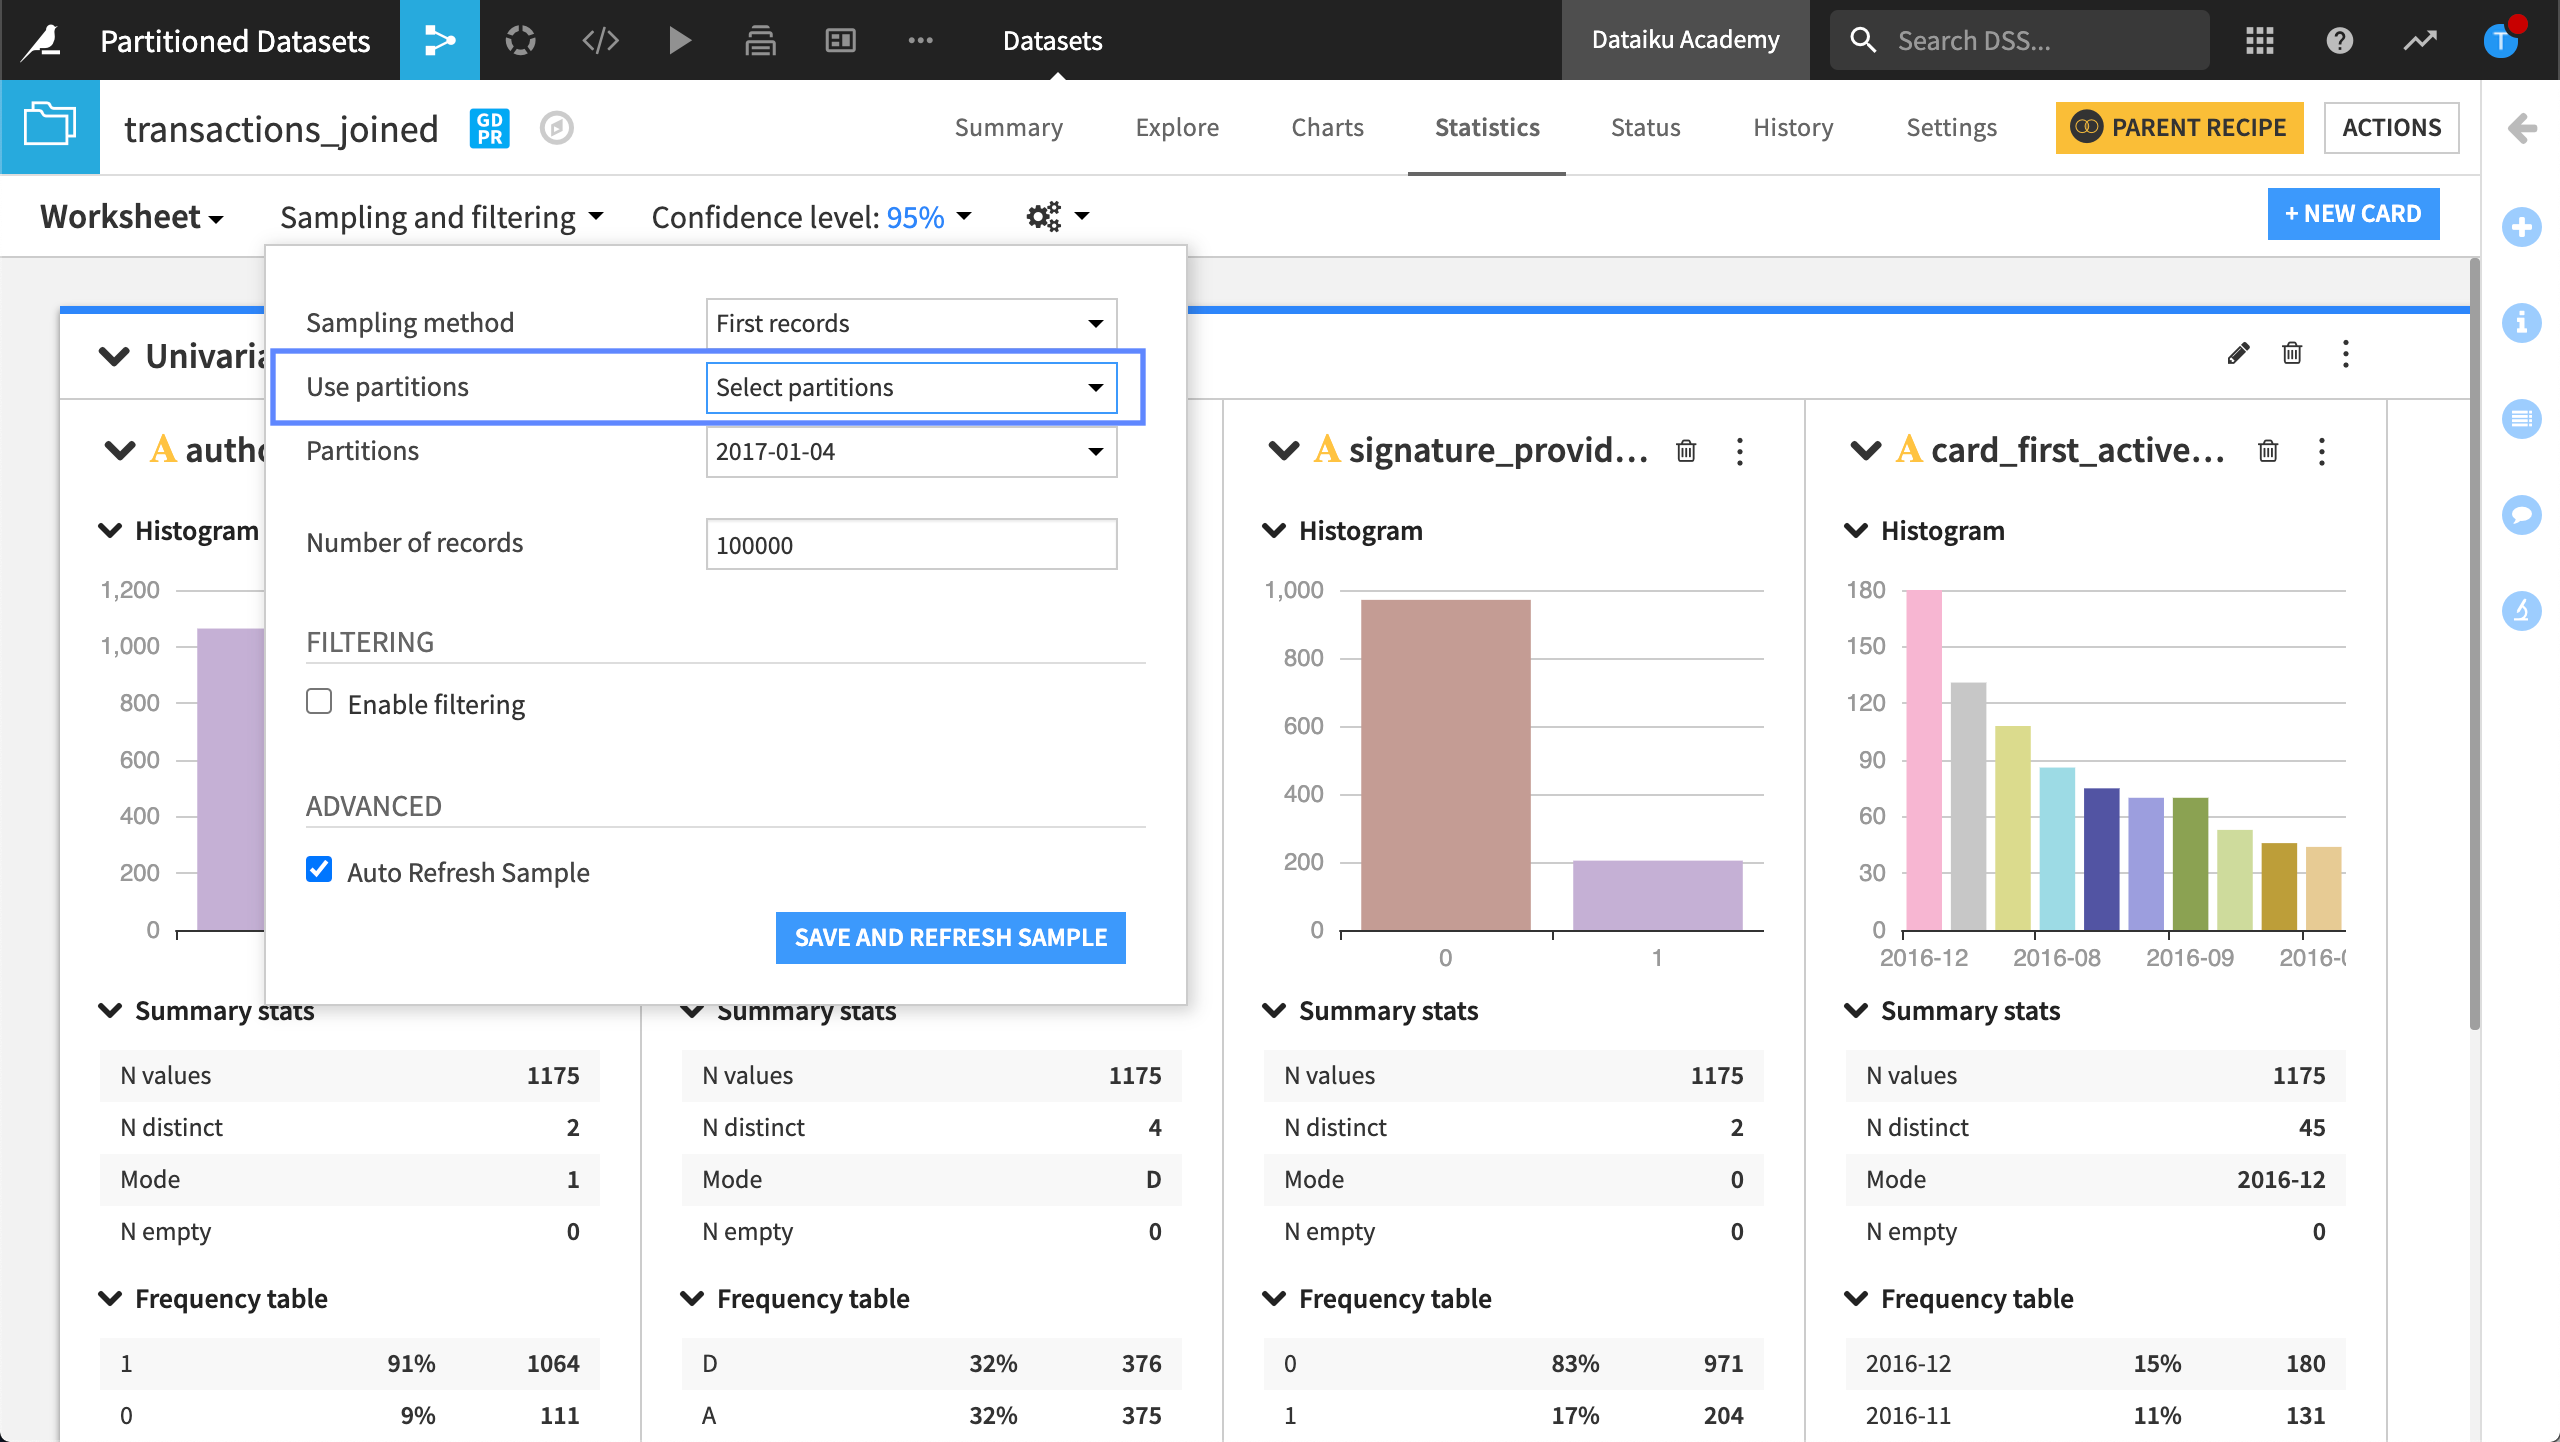Delete the signature_provided column card

(x=1686, y=451)
